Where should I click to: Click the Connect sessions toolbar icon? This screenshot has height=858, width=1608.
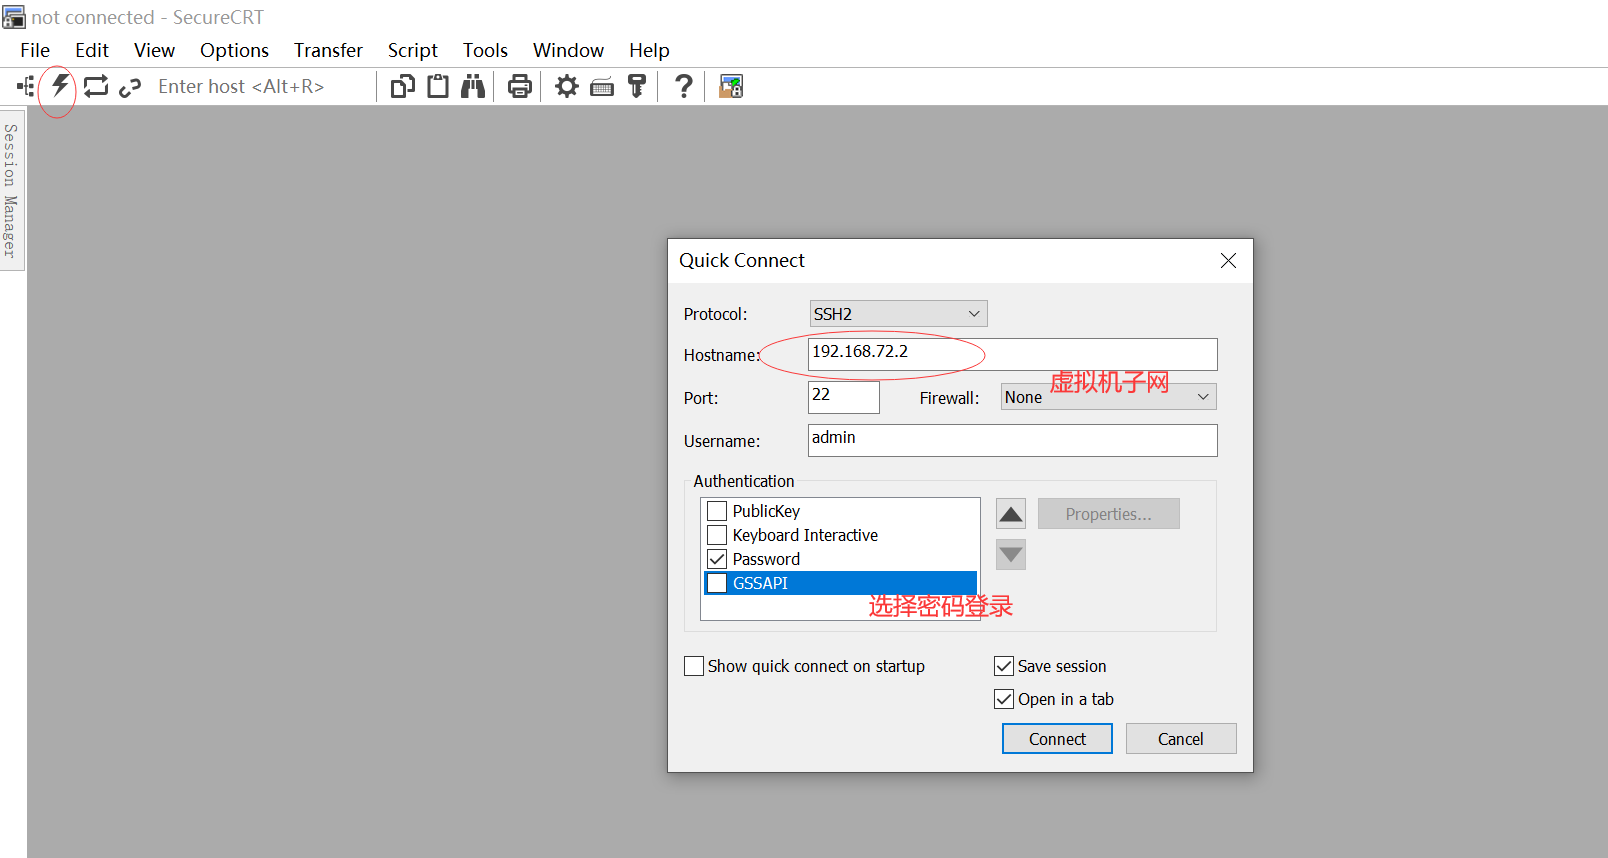(26, 87)
